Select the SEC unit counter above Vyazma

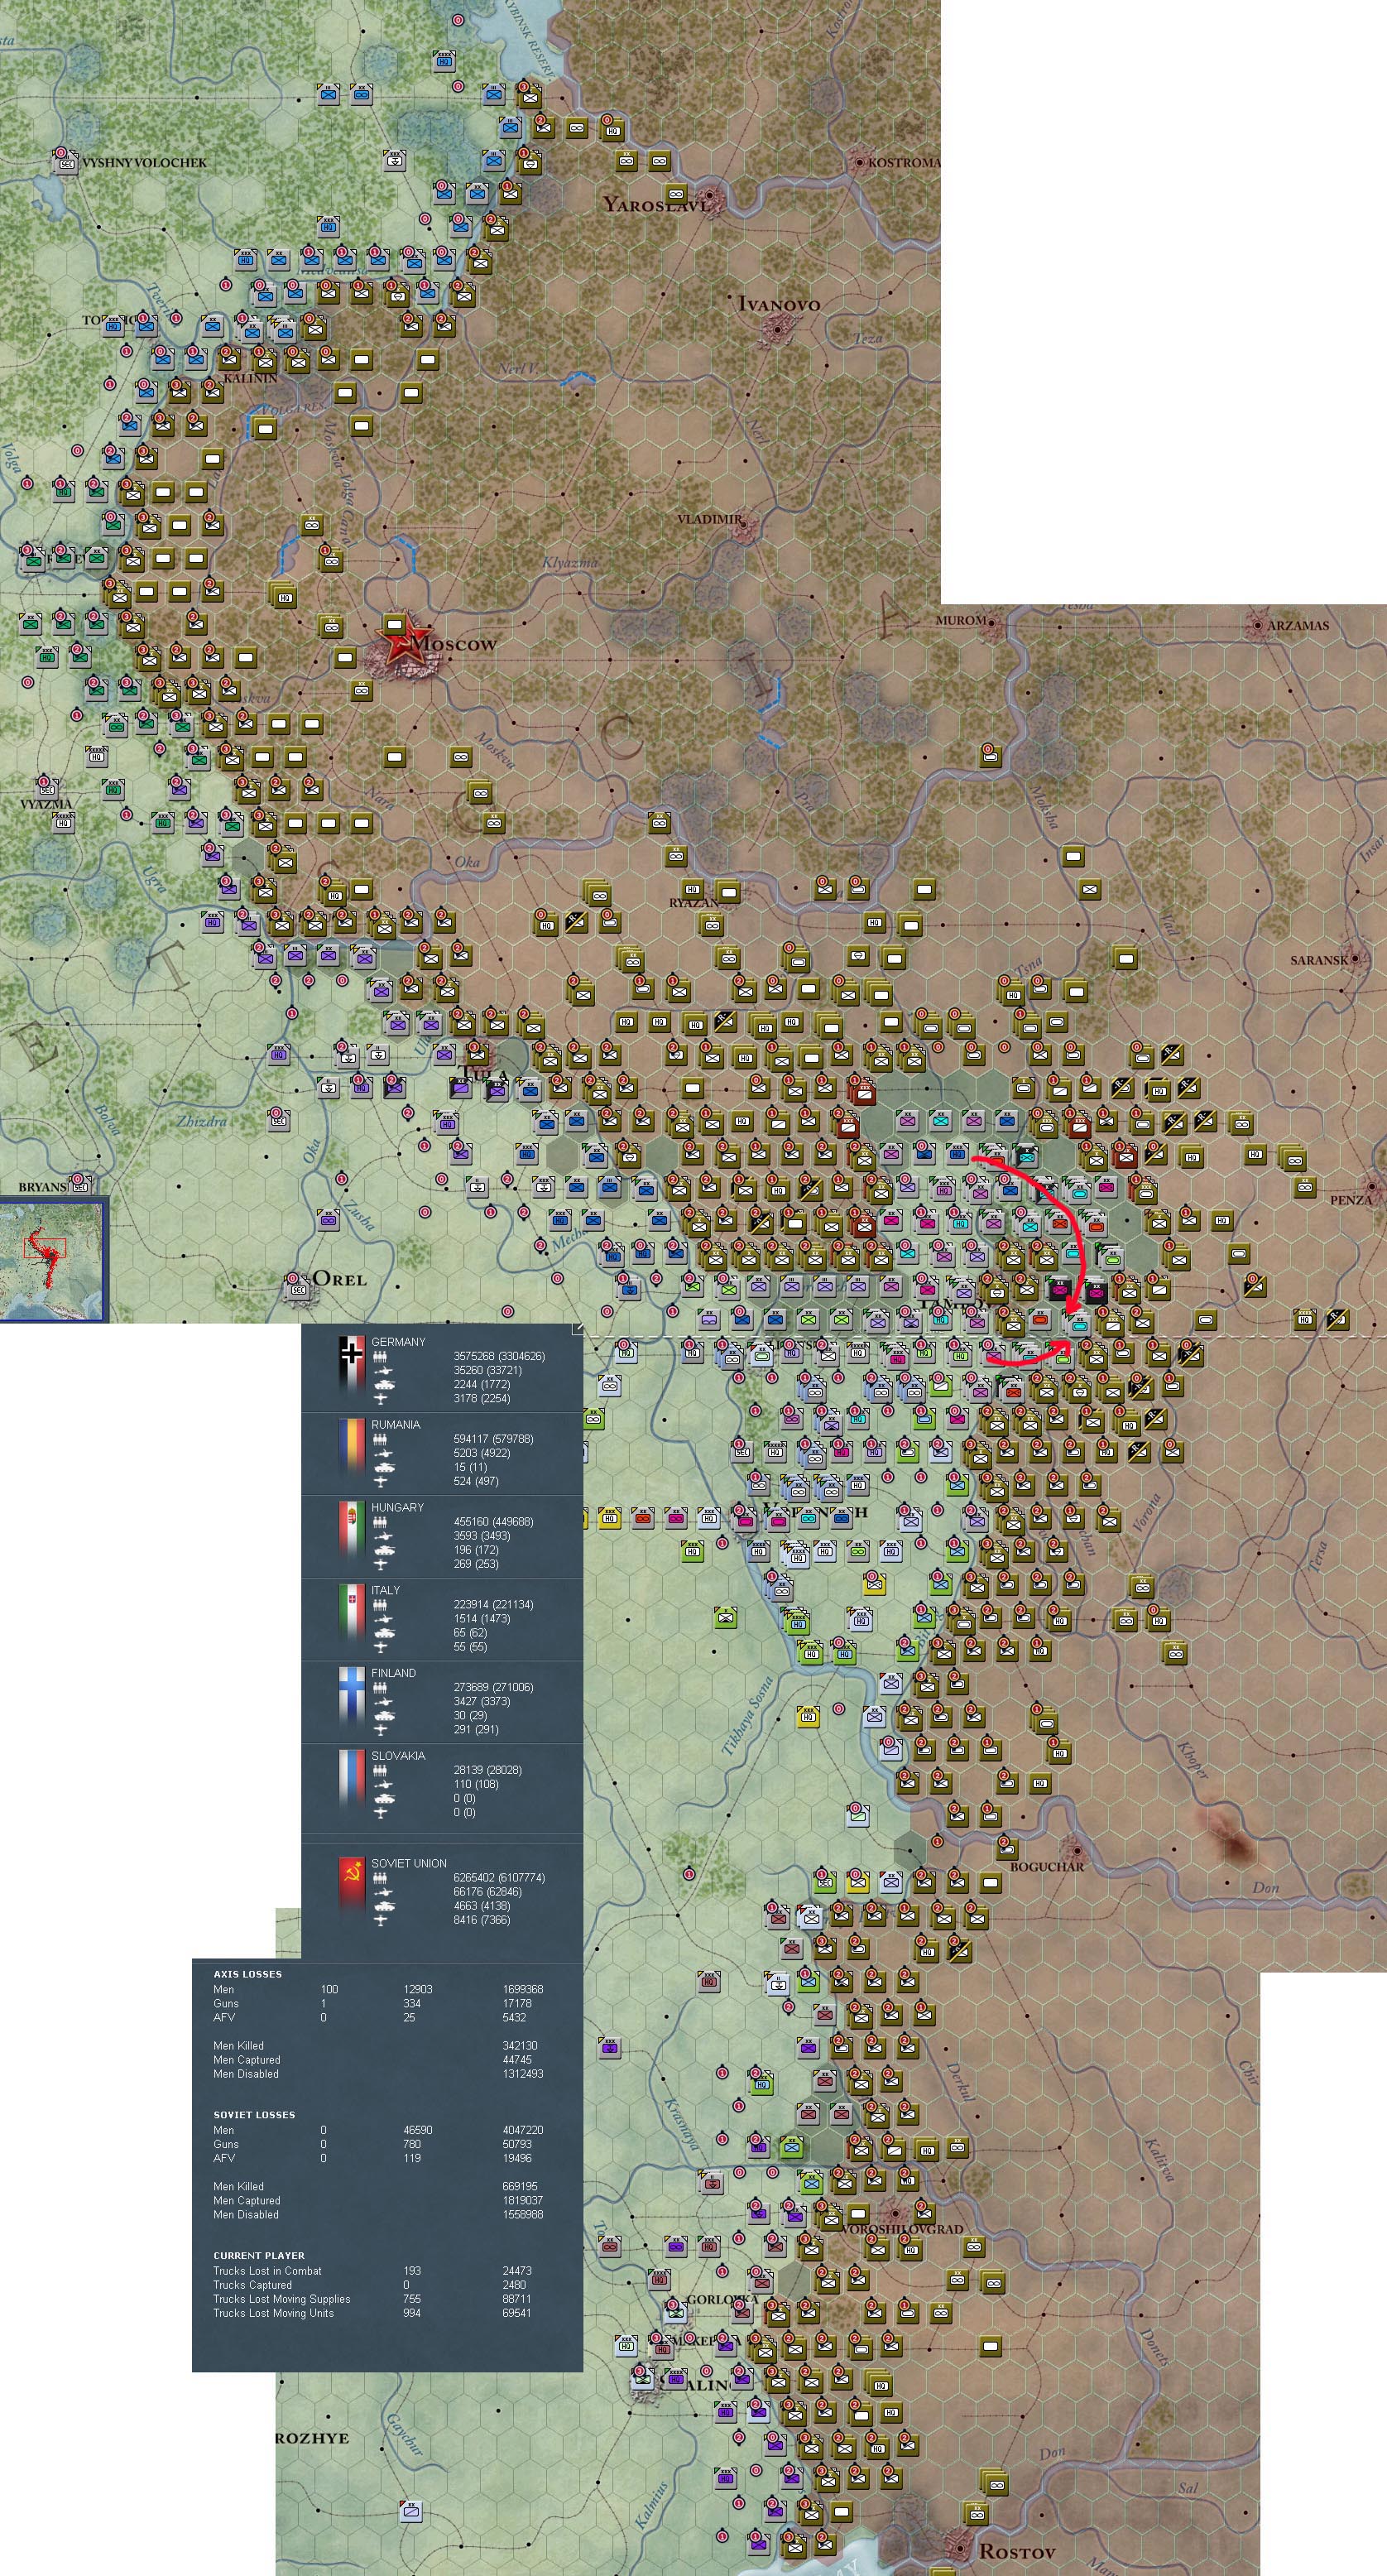(46, 787)
